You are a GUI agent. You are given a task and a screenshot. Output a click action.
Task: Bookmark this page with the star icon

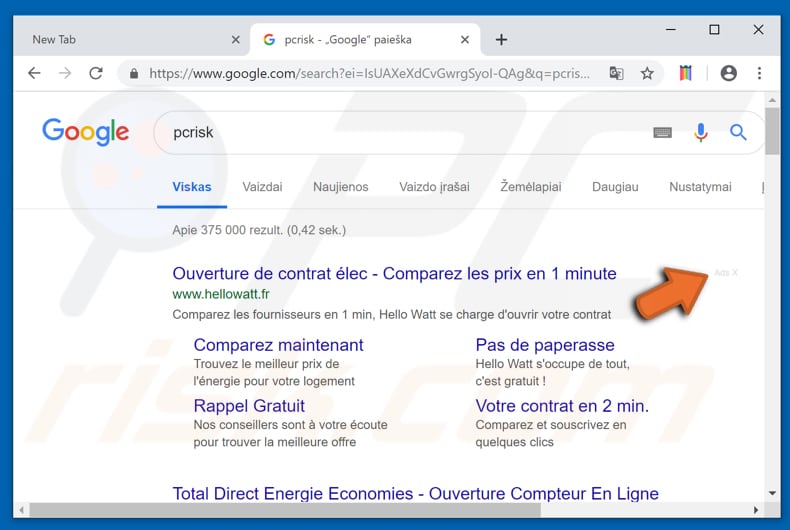tap(647, 74)
